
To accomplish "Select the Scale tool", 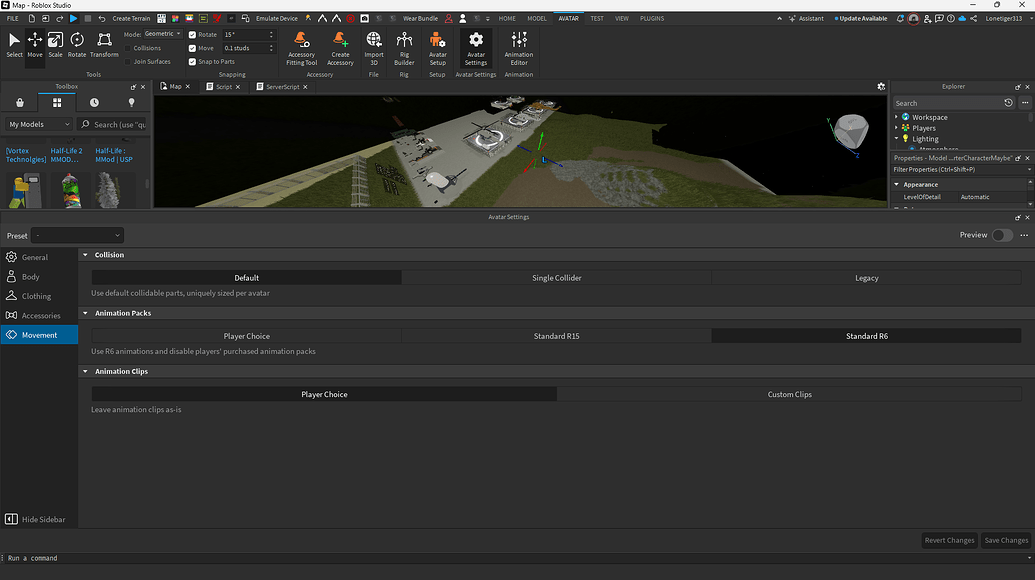I will click(55, 40).
